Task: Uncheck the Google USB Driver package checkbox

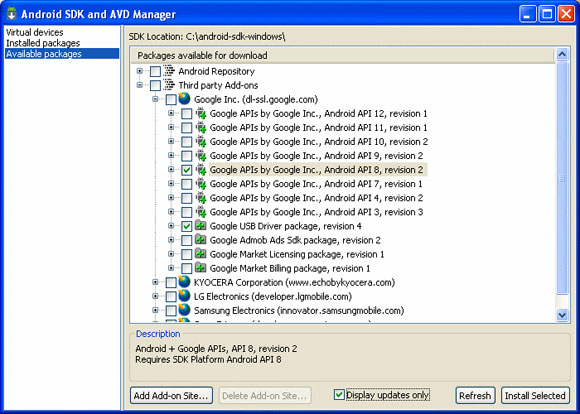Action: (x=186, y=226)
